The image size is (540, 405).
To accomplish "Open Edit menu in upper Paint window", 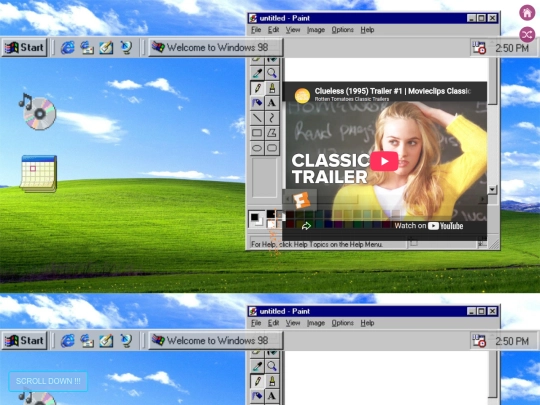I will (x=273, y=30).
